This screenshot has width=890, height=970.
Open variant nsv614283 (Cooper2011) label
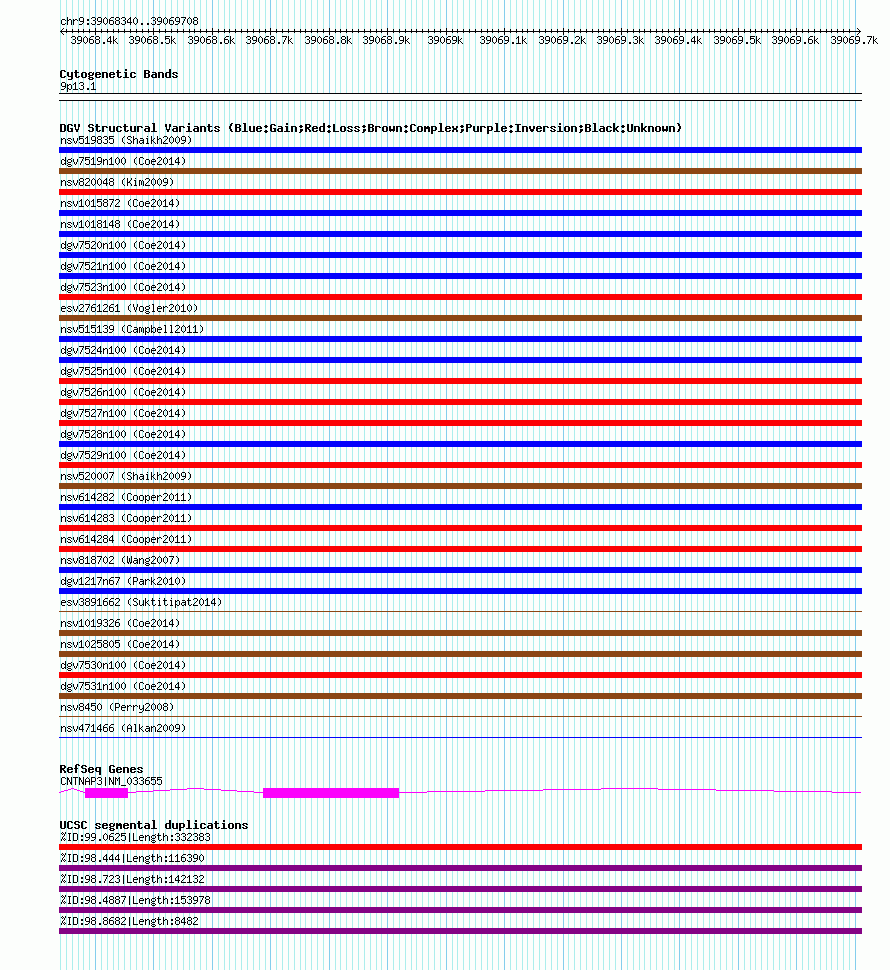tap(126, 519)
